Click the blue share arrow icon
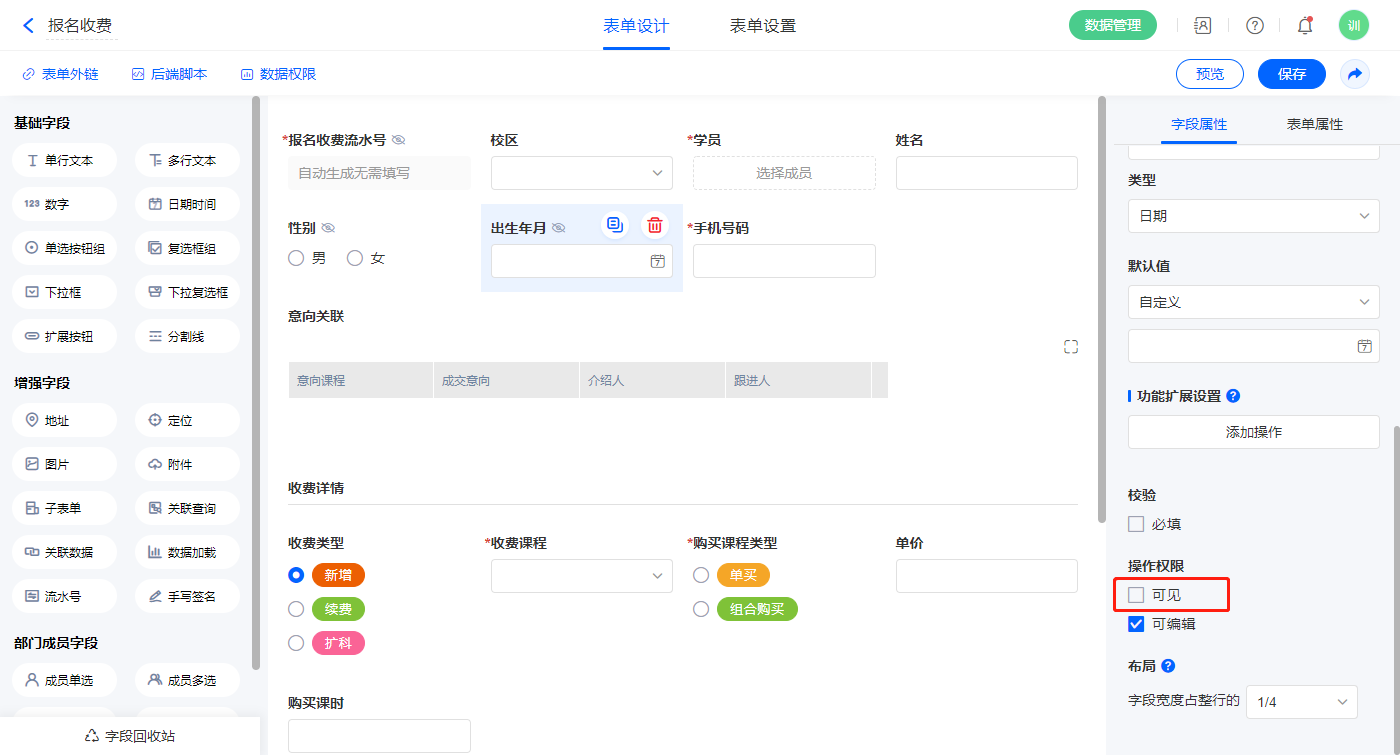 [1354, 74]
